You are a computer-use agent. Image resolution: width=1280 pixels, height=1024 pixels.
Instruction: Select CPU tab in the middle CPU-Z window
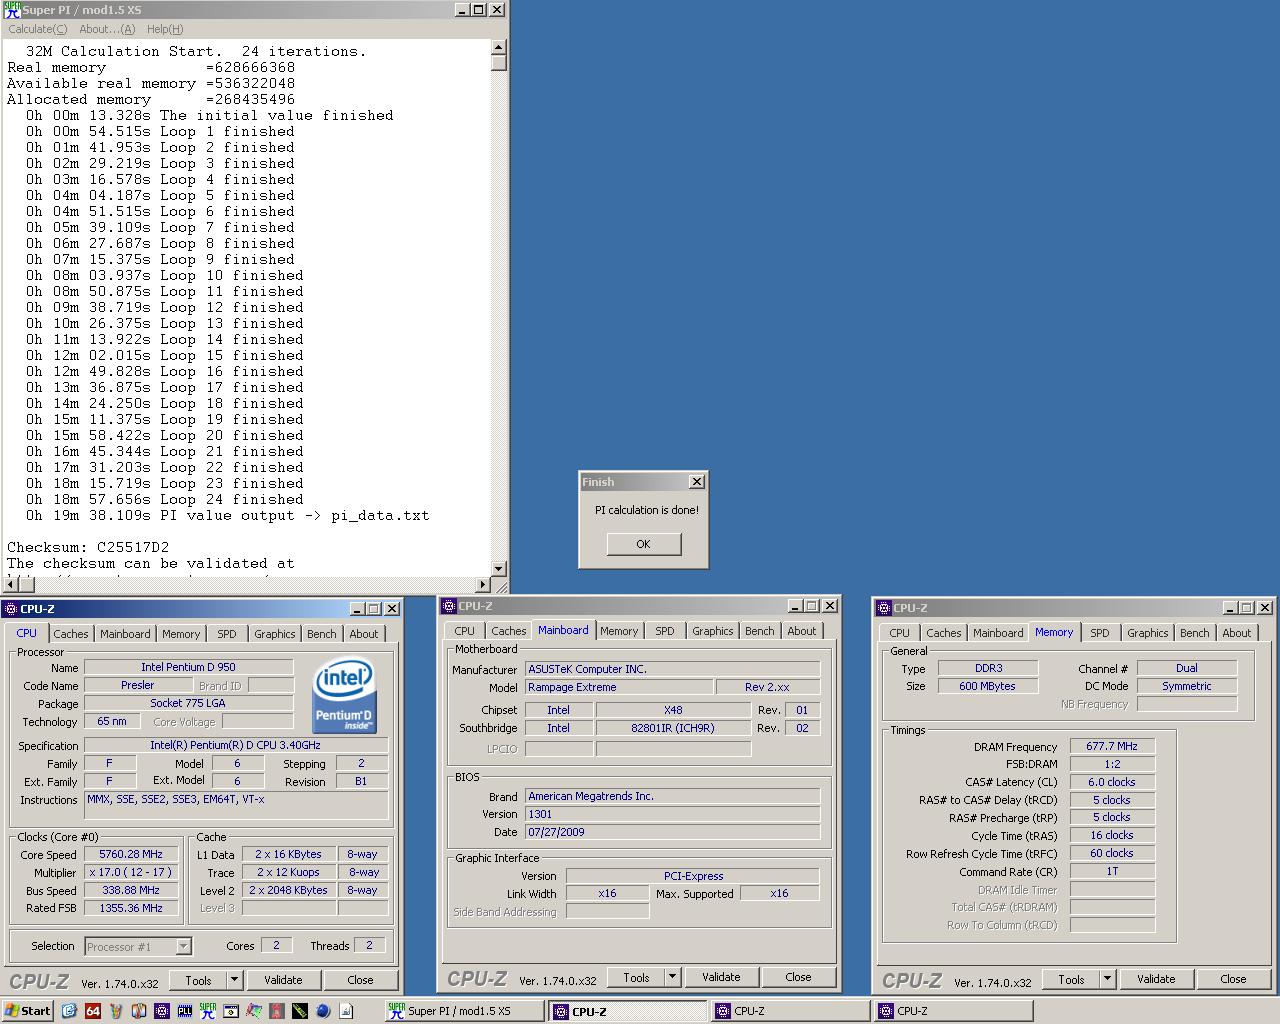click(x=464, y=631)
